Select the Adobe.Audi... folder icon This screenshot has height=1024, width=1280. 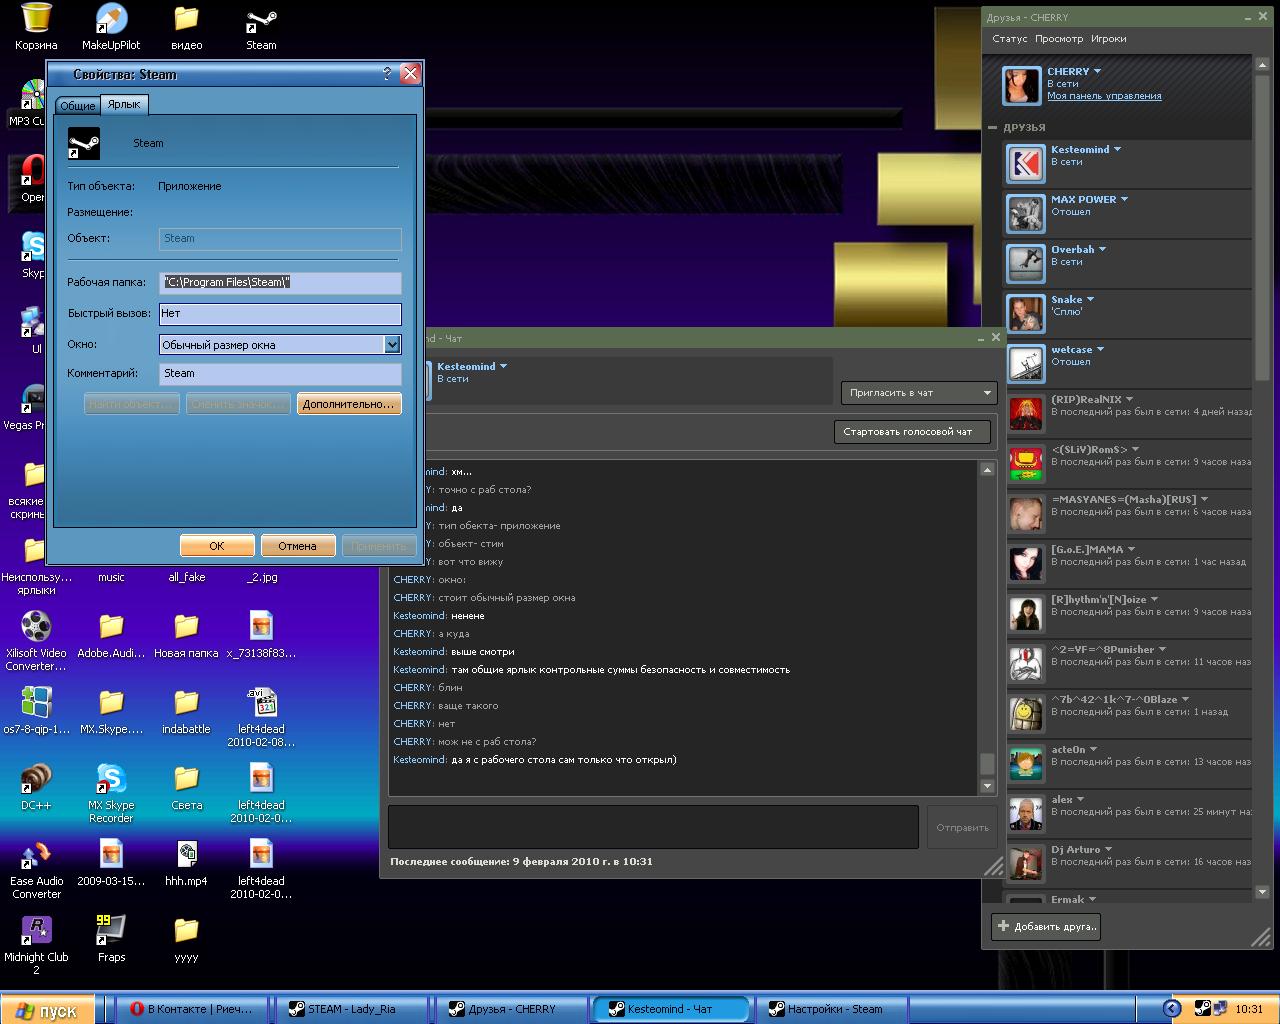111,635
